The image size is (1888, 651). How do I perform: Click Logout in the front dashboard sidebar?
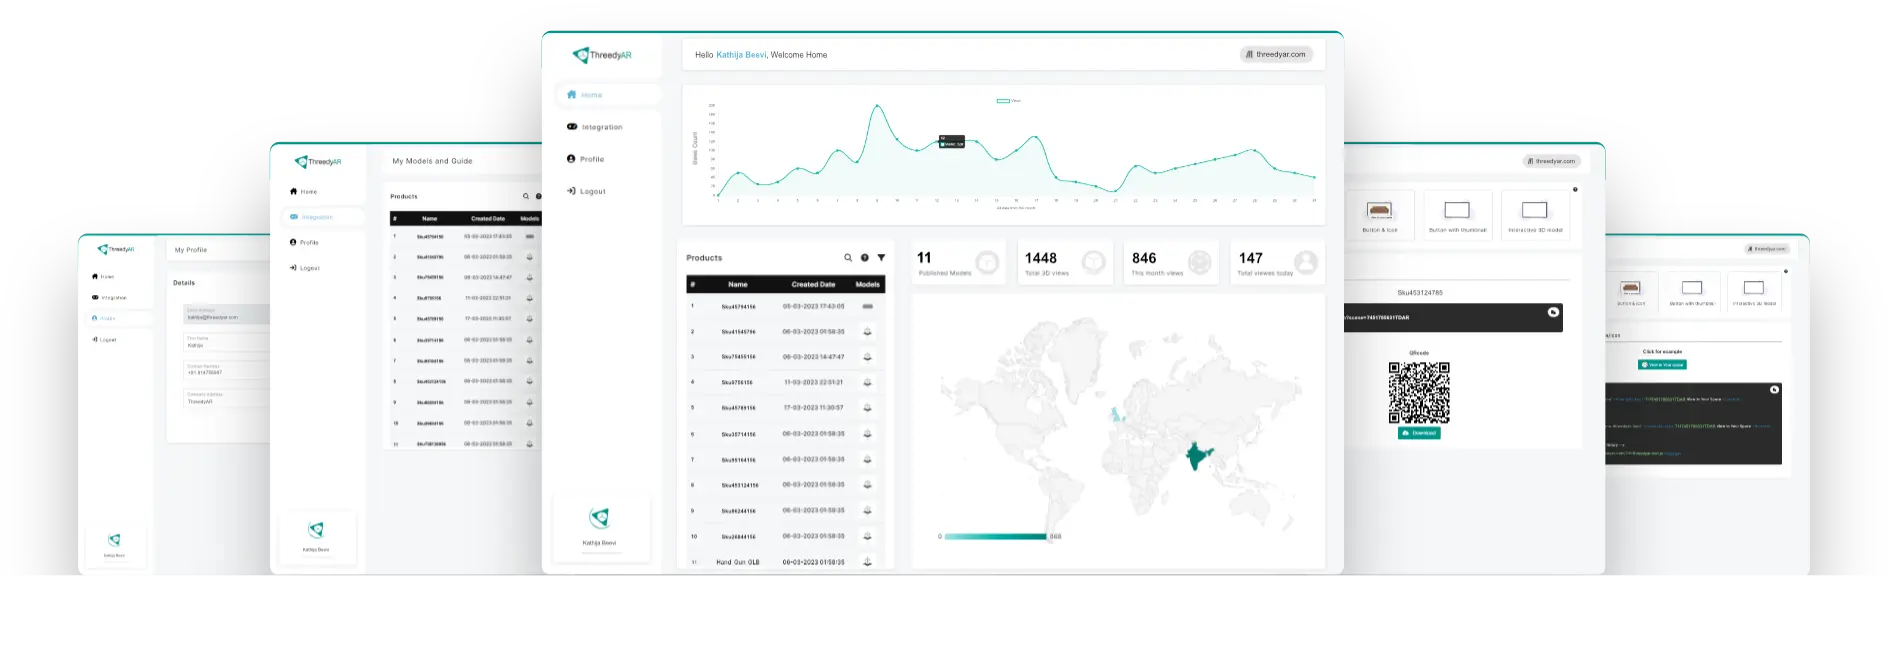[x=587, y=191]
